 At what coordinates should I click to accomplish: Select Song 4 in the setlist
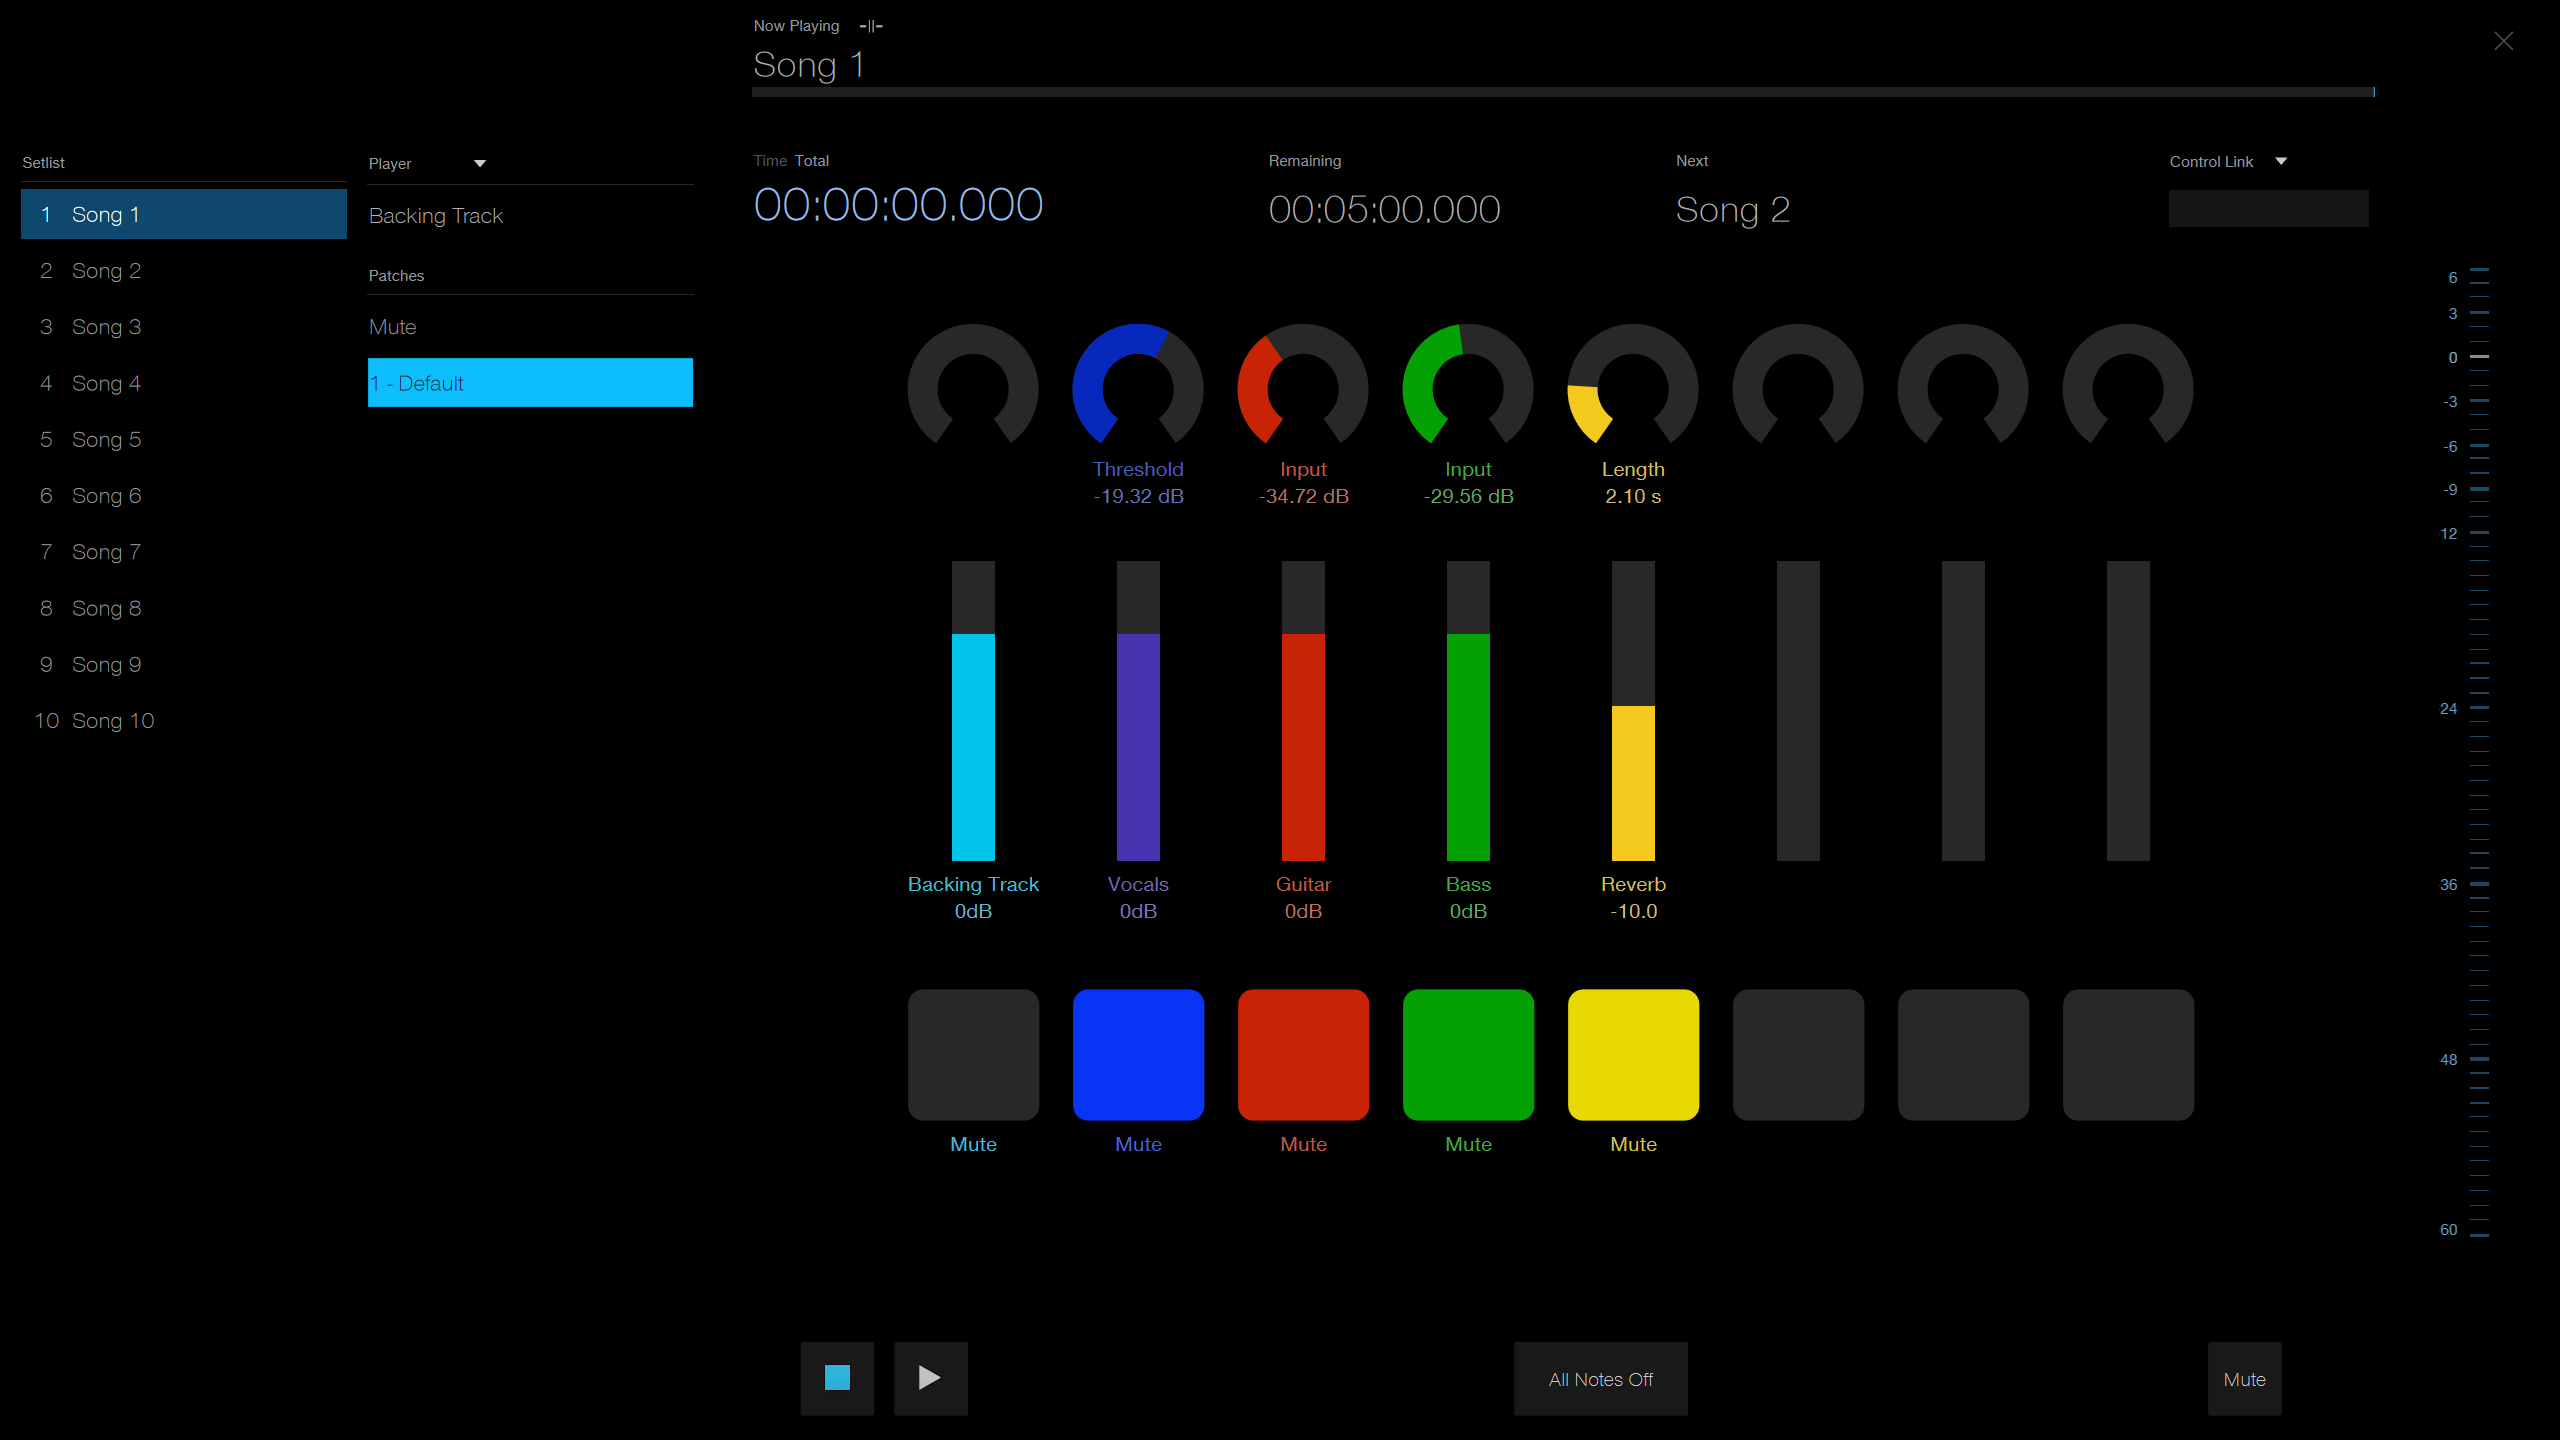(106, 383)
